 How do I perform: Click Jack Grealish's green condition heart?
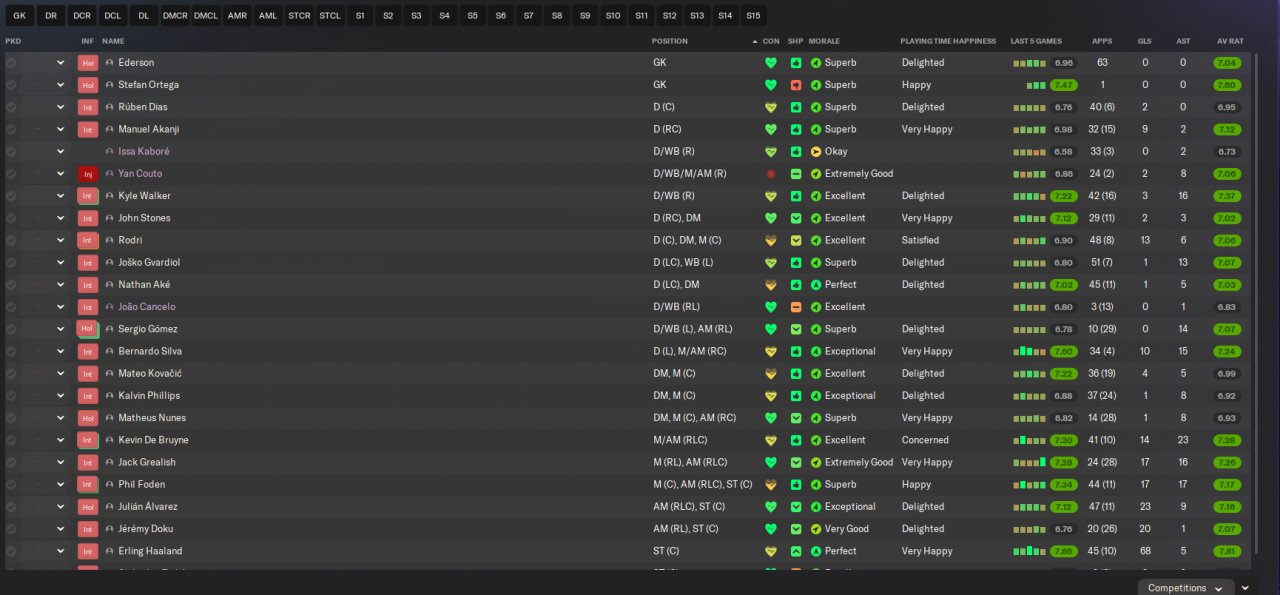point(770,462)
